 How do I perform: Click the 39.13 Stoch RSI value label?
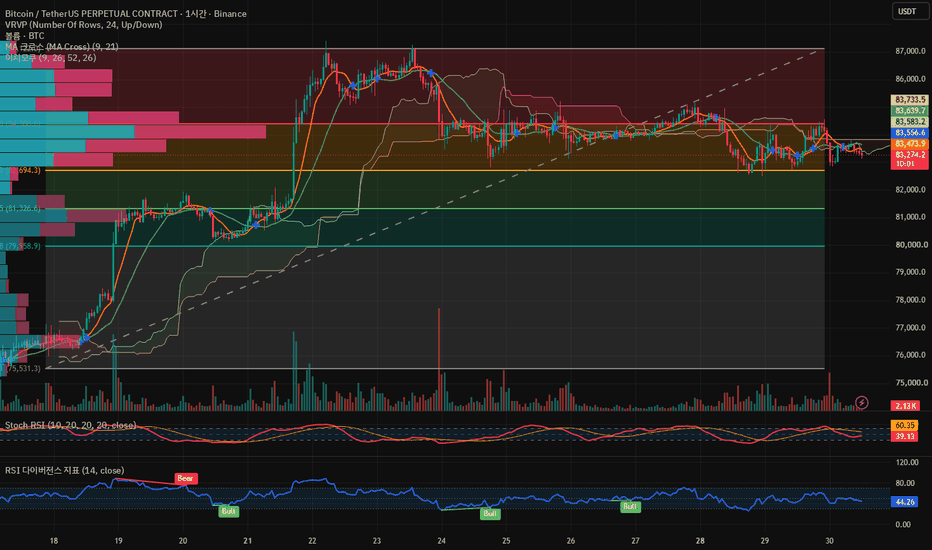[x=905, y=436]
